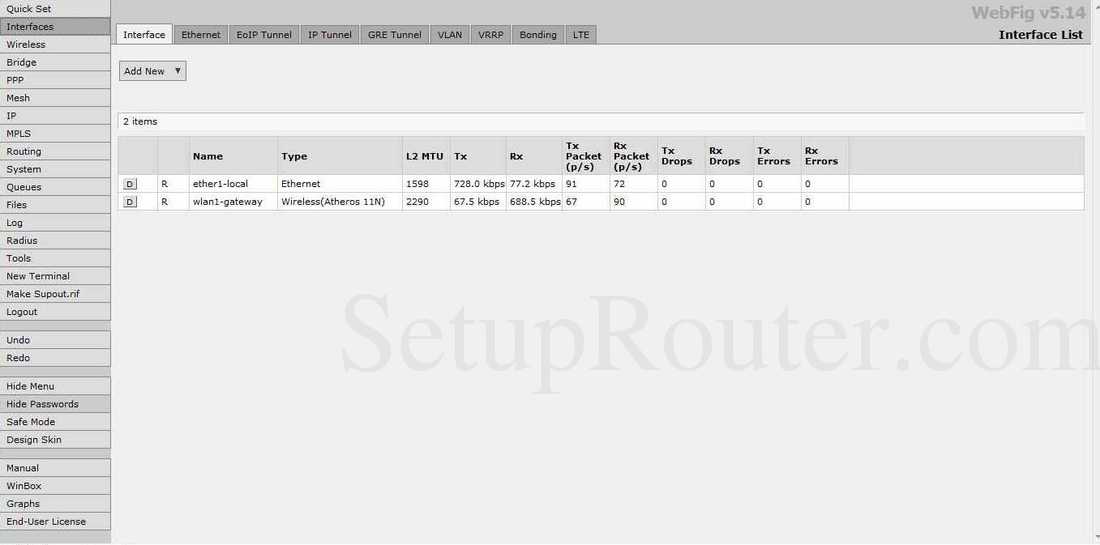Expand the IP menu
The height and width of the screenshot is (545, 1100).
(x=55, y=116)
